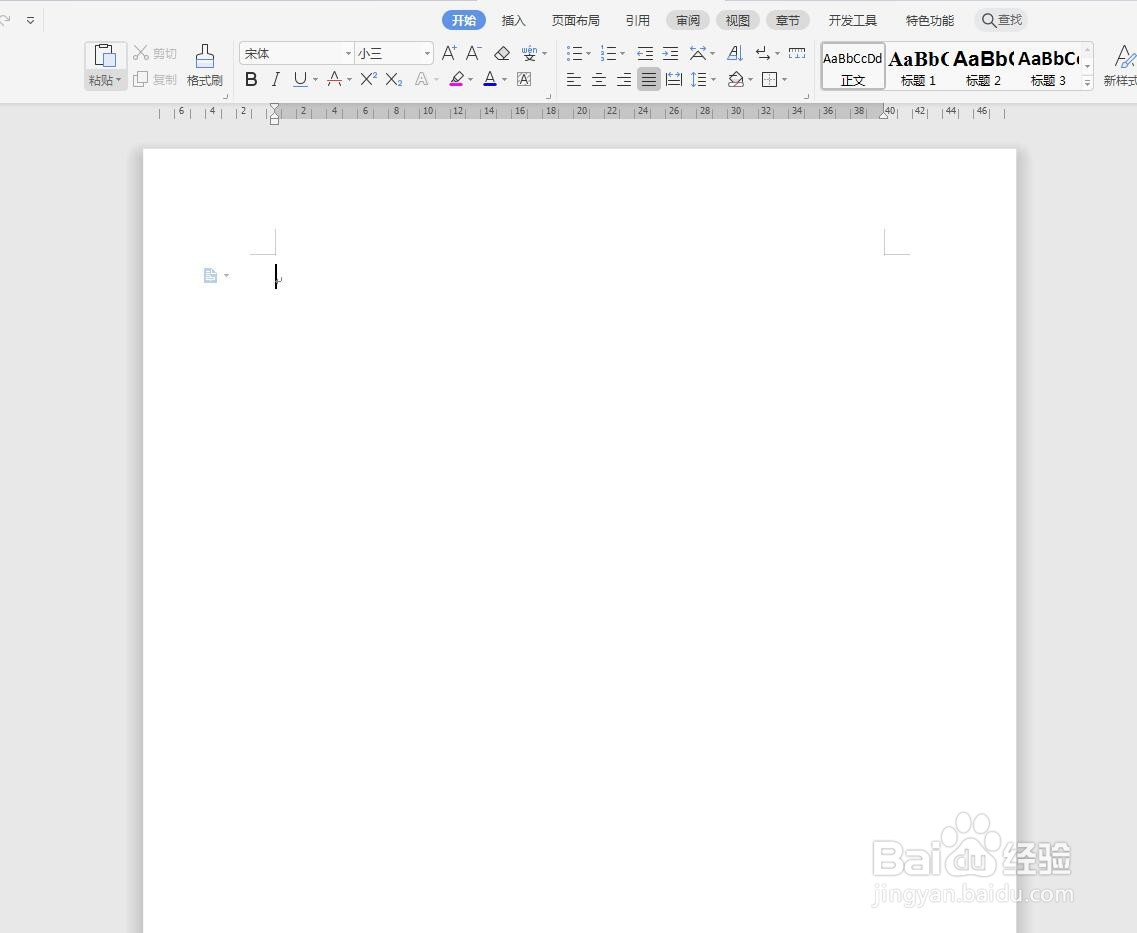This screenshot has height=933, width=1137.
Task: Apply the 标题 1 heading style
Action: [x=918, y=67]
